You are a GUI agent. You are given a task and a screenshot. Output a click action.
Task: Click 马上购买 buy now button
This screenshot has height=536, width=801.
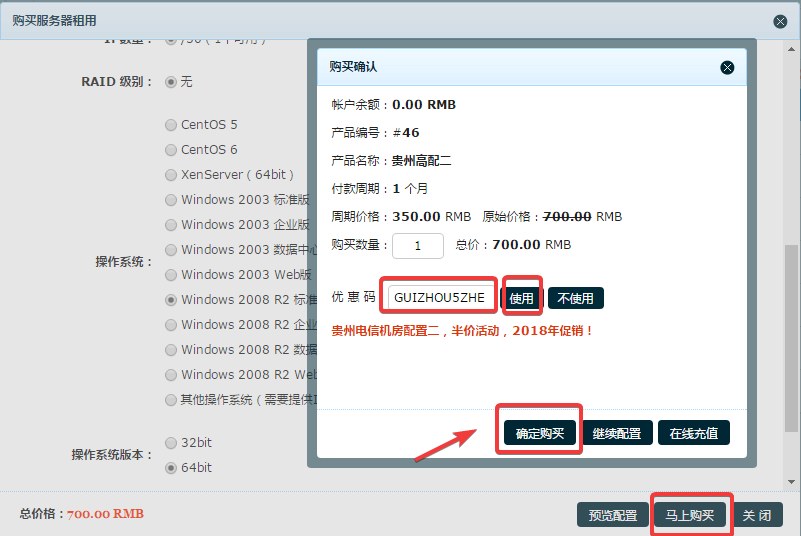point(690,515)
